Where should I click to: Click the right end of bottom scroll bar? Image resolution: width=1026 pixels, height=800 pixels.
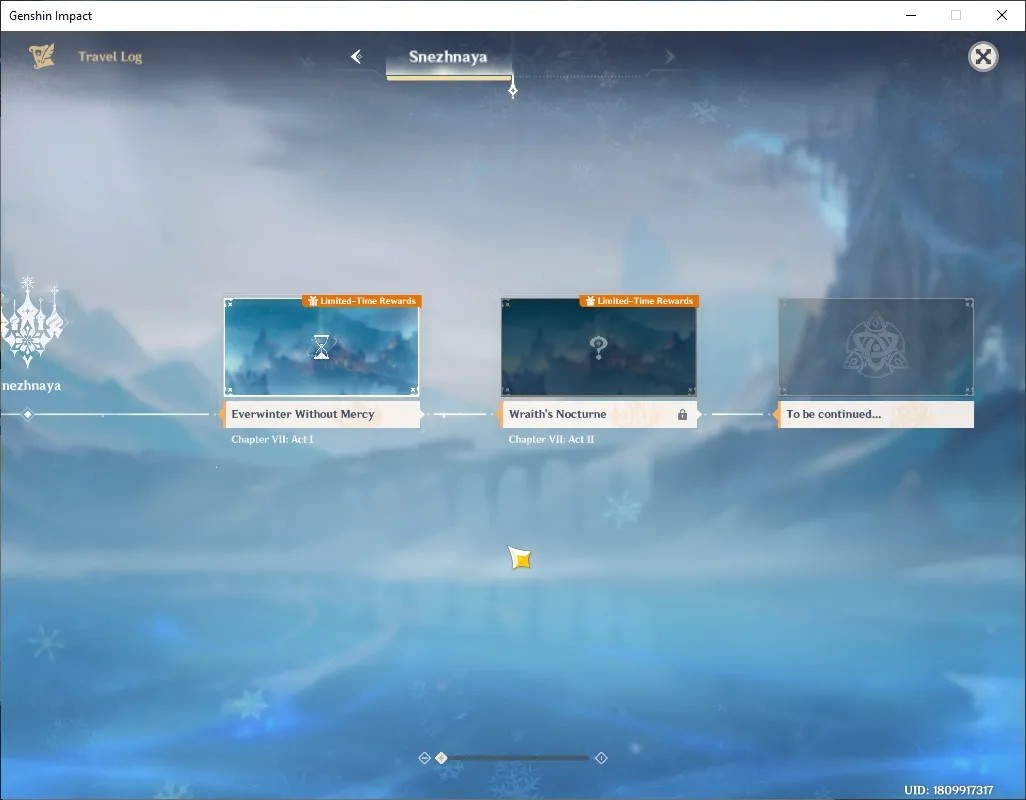(x=601, y=757)
